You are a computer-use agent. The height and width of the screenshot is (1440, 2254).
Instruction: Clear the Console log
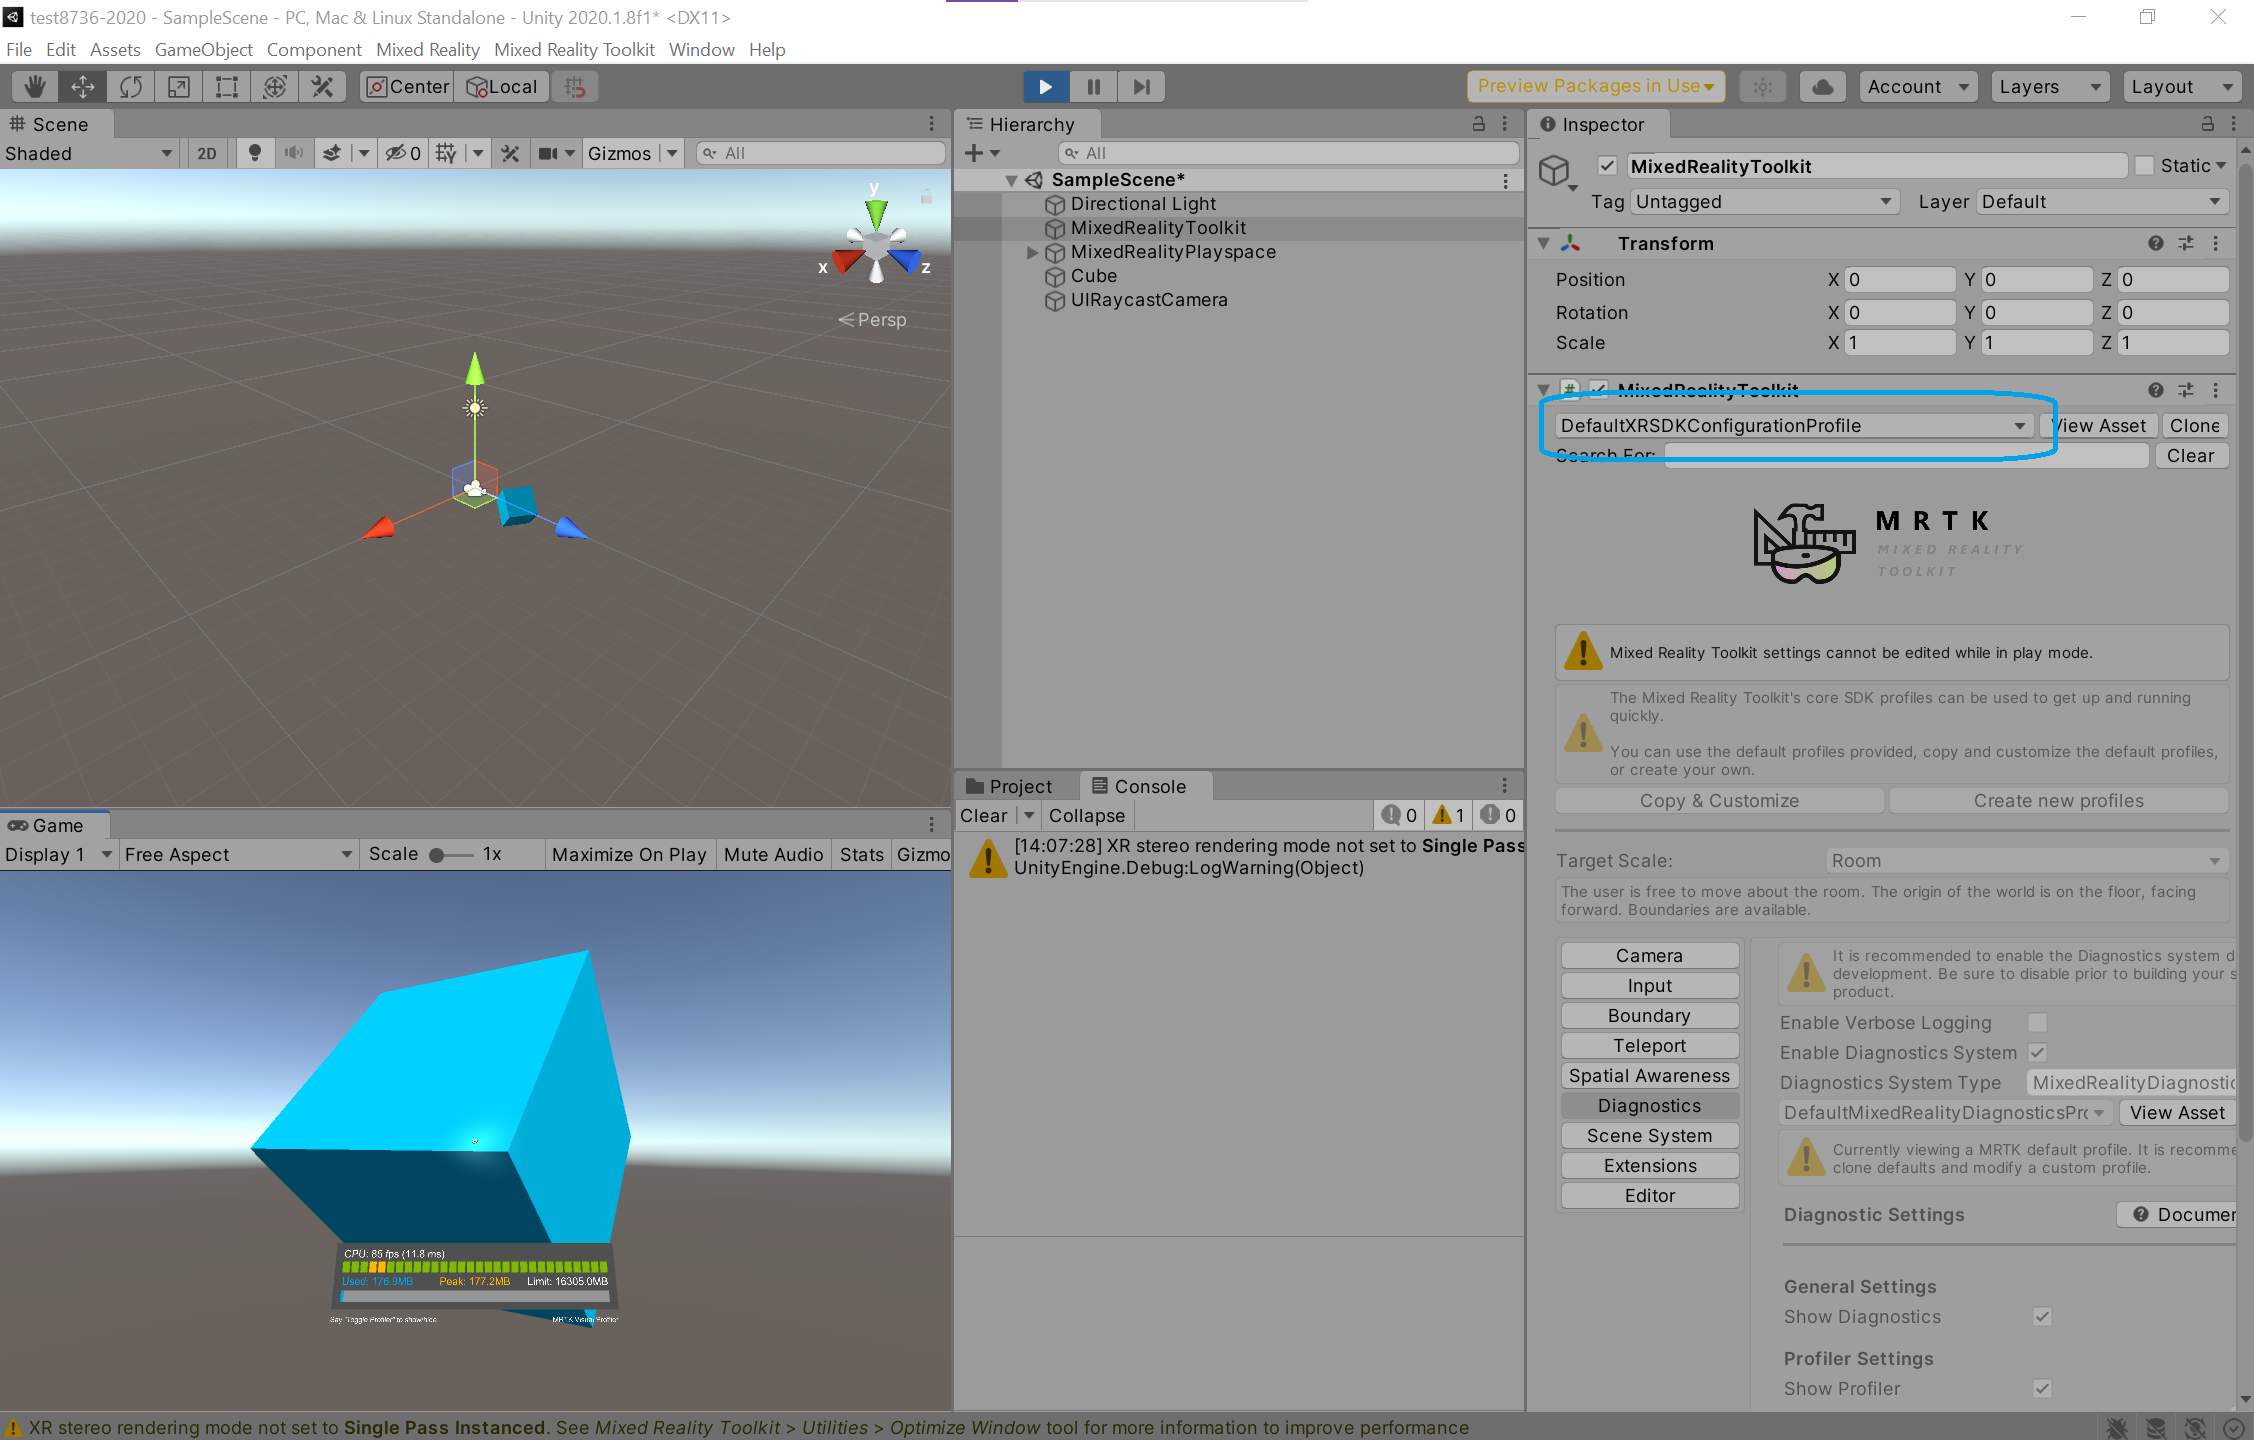[984, 816]
